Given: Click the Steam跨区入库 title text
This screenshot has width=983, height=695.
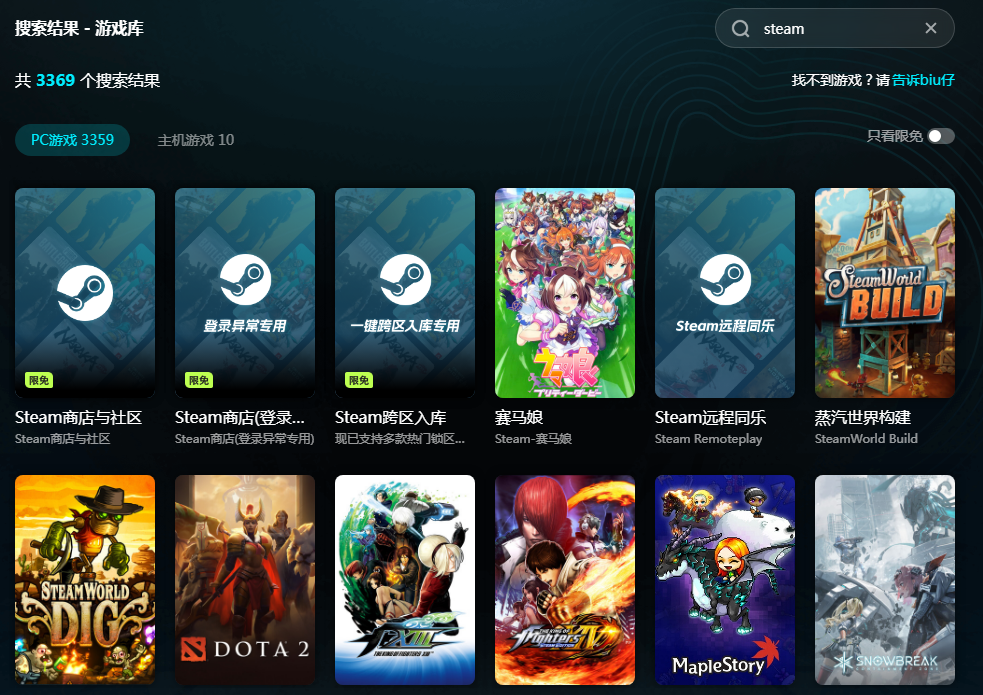Looking at the screenshot, I should 391,417.
